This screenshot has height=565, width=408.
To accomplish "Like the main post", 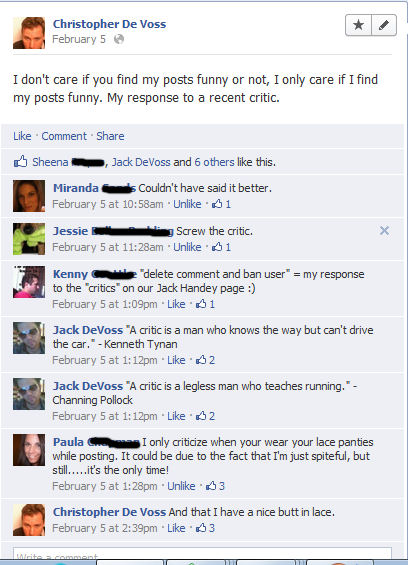I will (x=22, y=136).
